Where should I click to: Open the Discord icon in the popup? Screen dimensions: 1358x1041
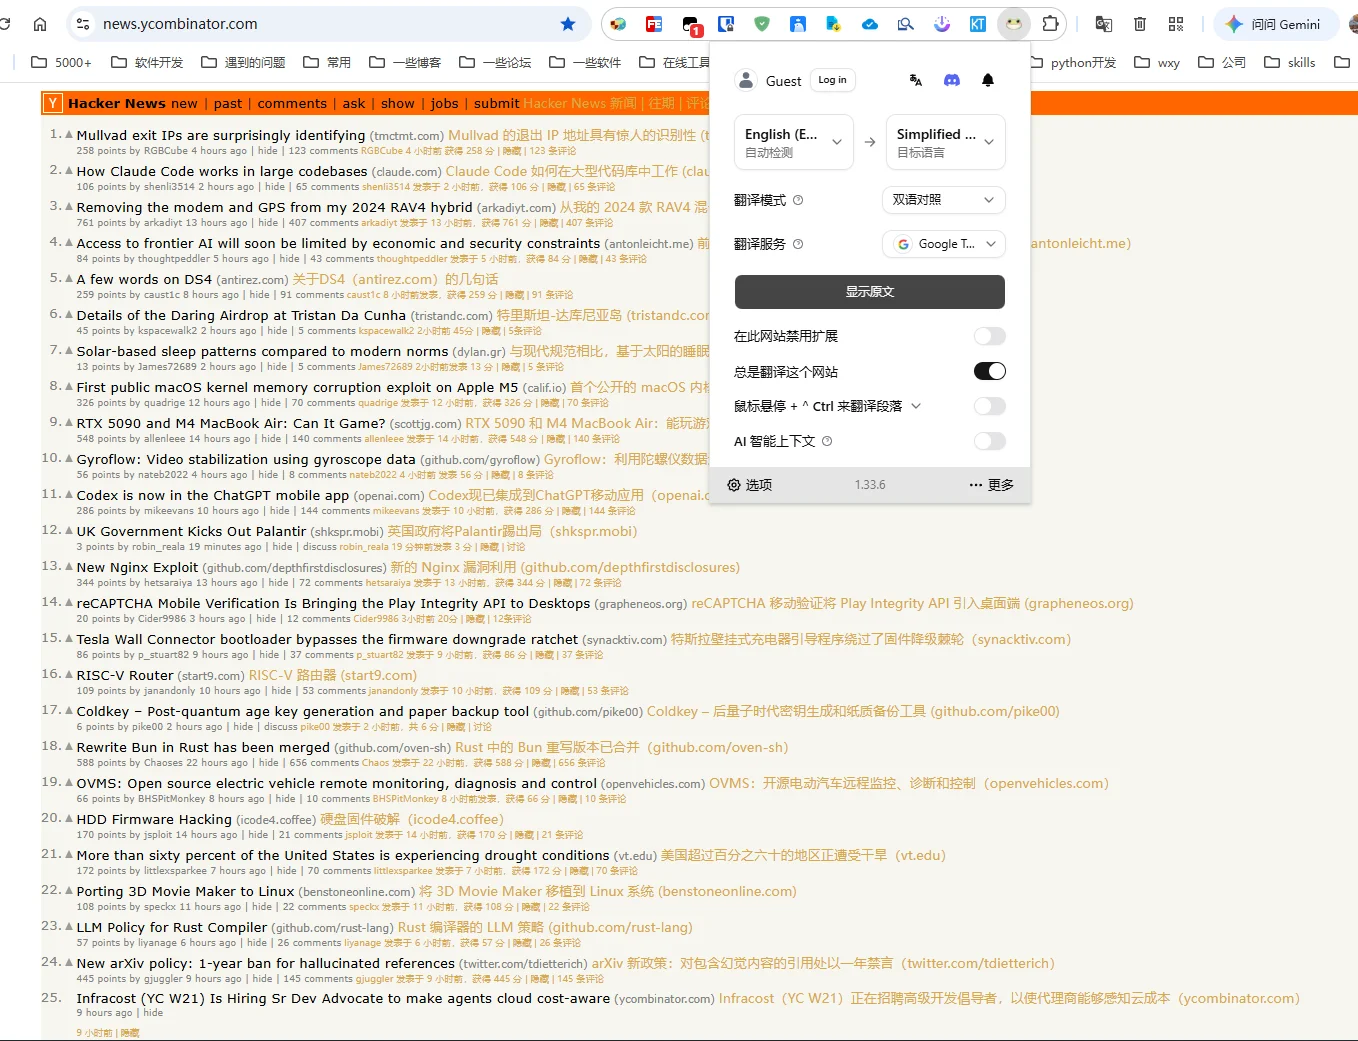(952, 80)
